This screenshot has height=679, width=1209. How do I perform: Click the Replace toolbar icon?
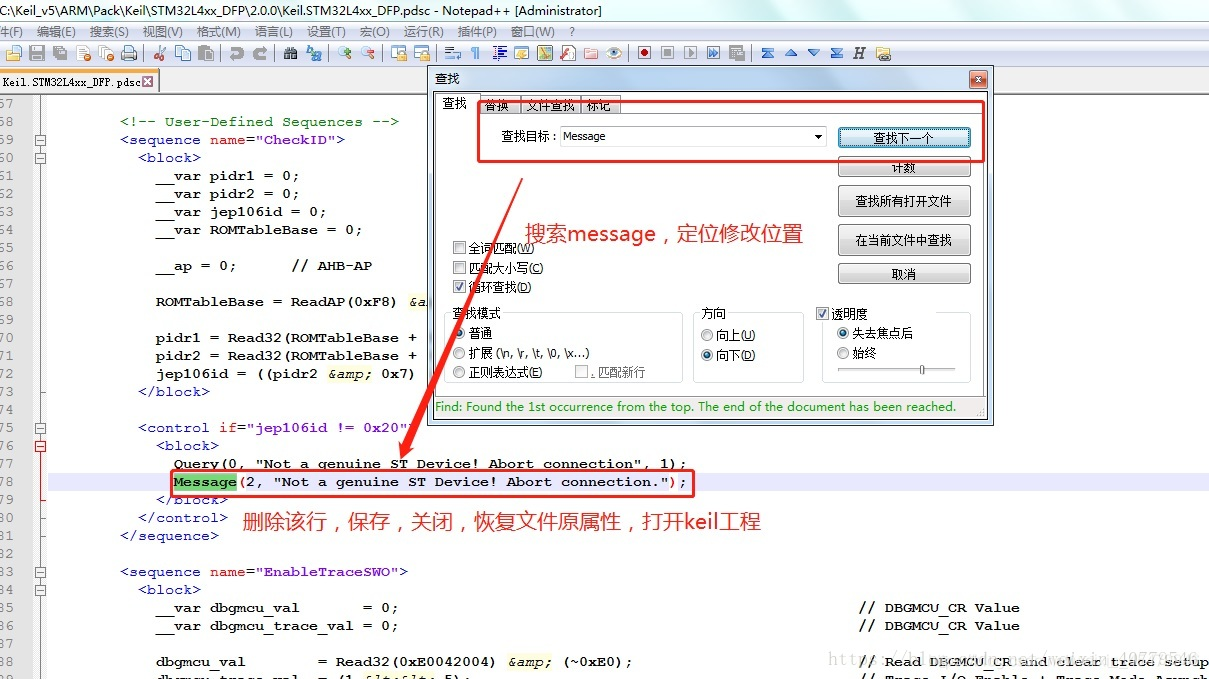313,52
